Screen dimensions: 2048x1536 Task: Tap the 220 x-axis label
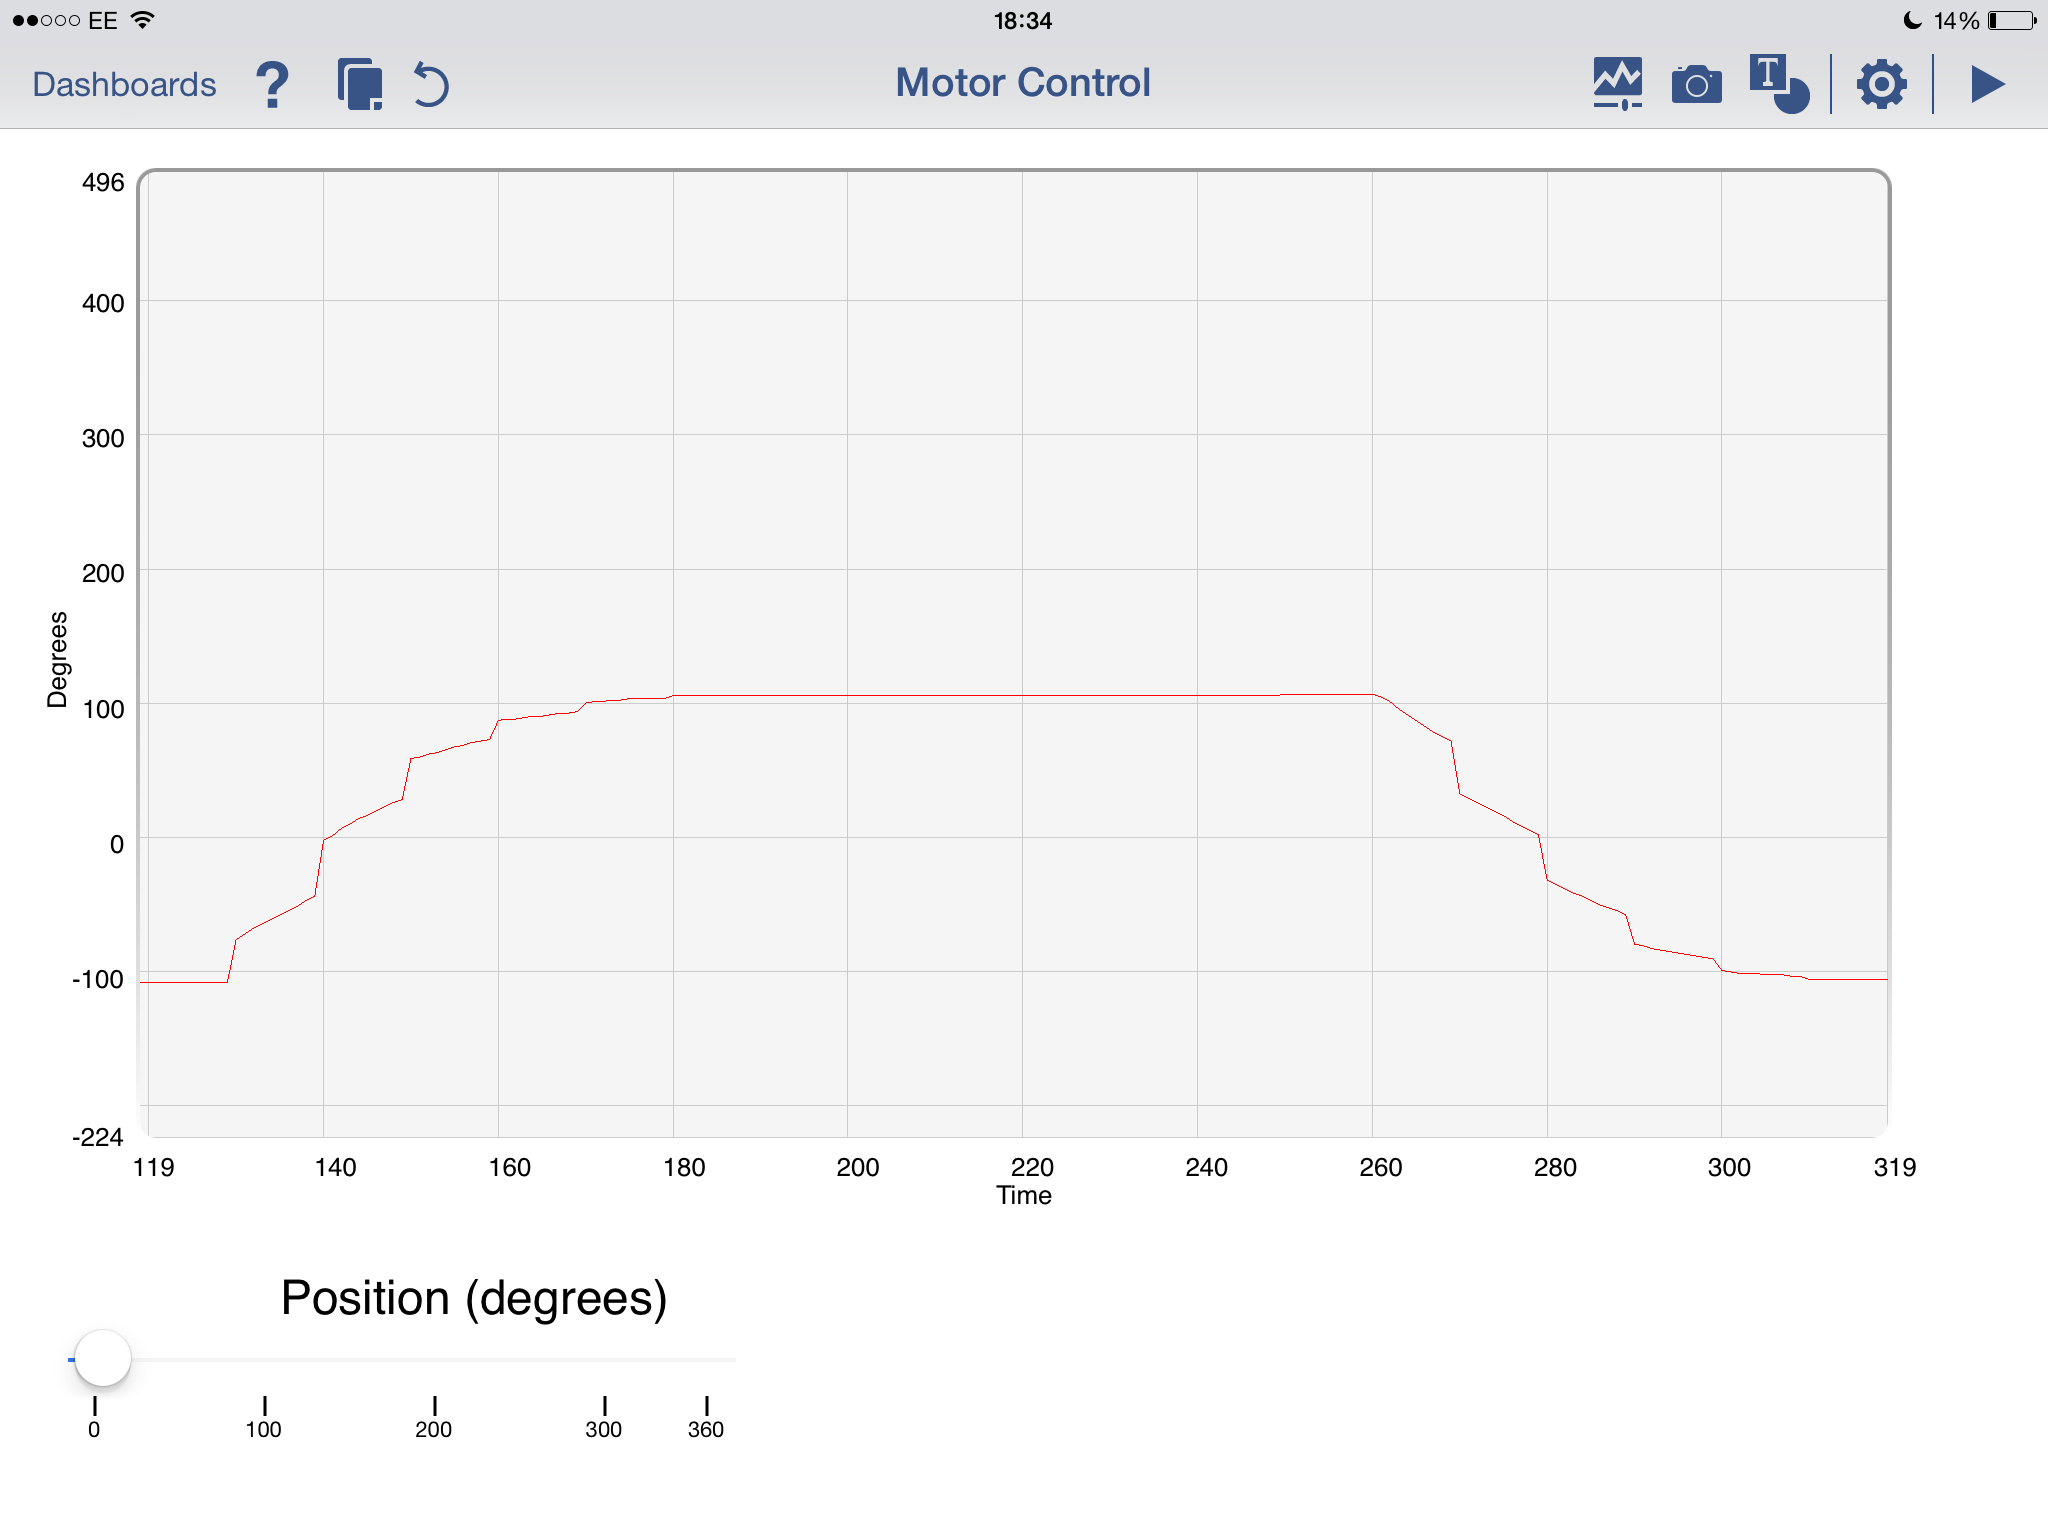click(1032, 1167)
